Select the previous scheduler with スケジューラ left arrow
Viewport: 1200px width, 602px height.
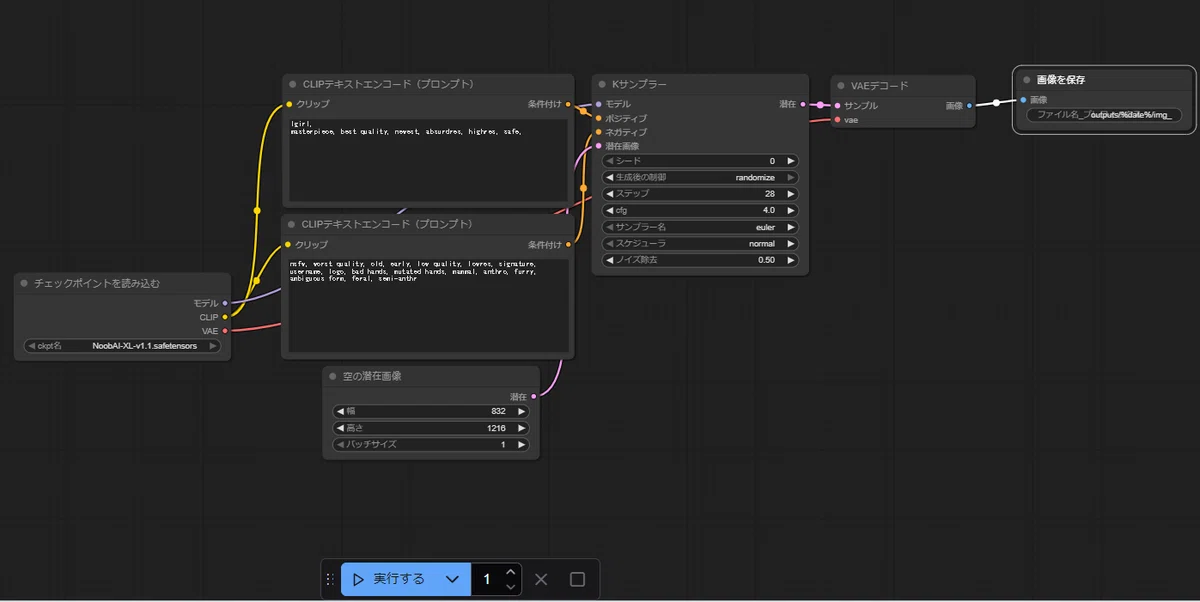coord(609,243)
